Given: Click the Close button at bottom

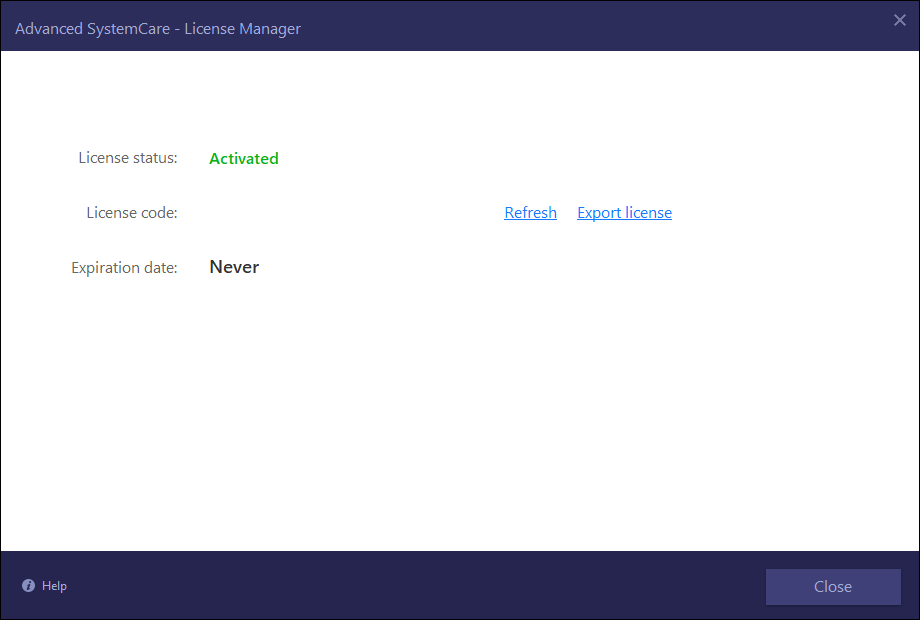Looking at the screenshot, I should 833,587.
